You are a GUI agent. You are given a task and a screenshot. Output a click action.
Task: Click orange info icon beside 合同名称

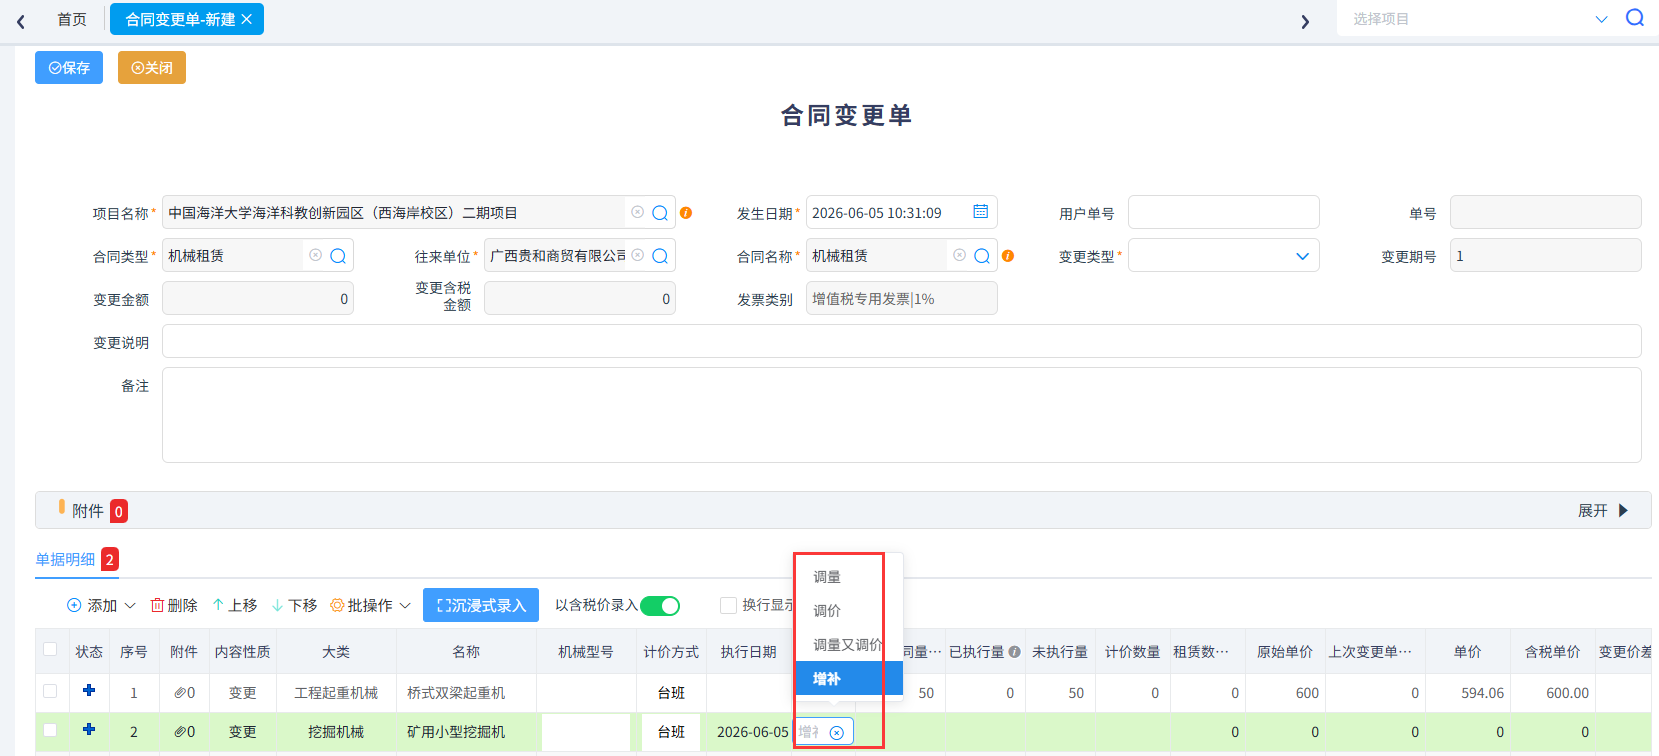tap(1008, 256)
